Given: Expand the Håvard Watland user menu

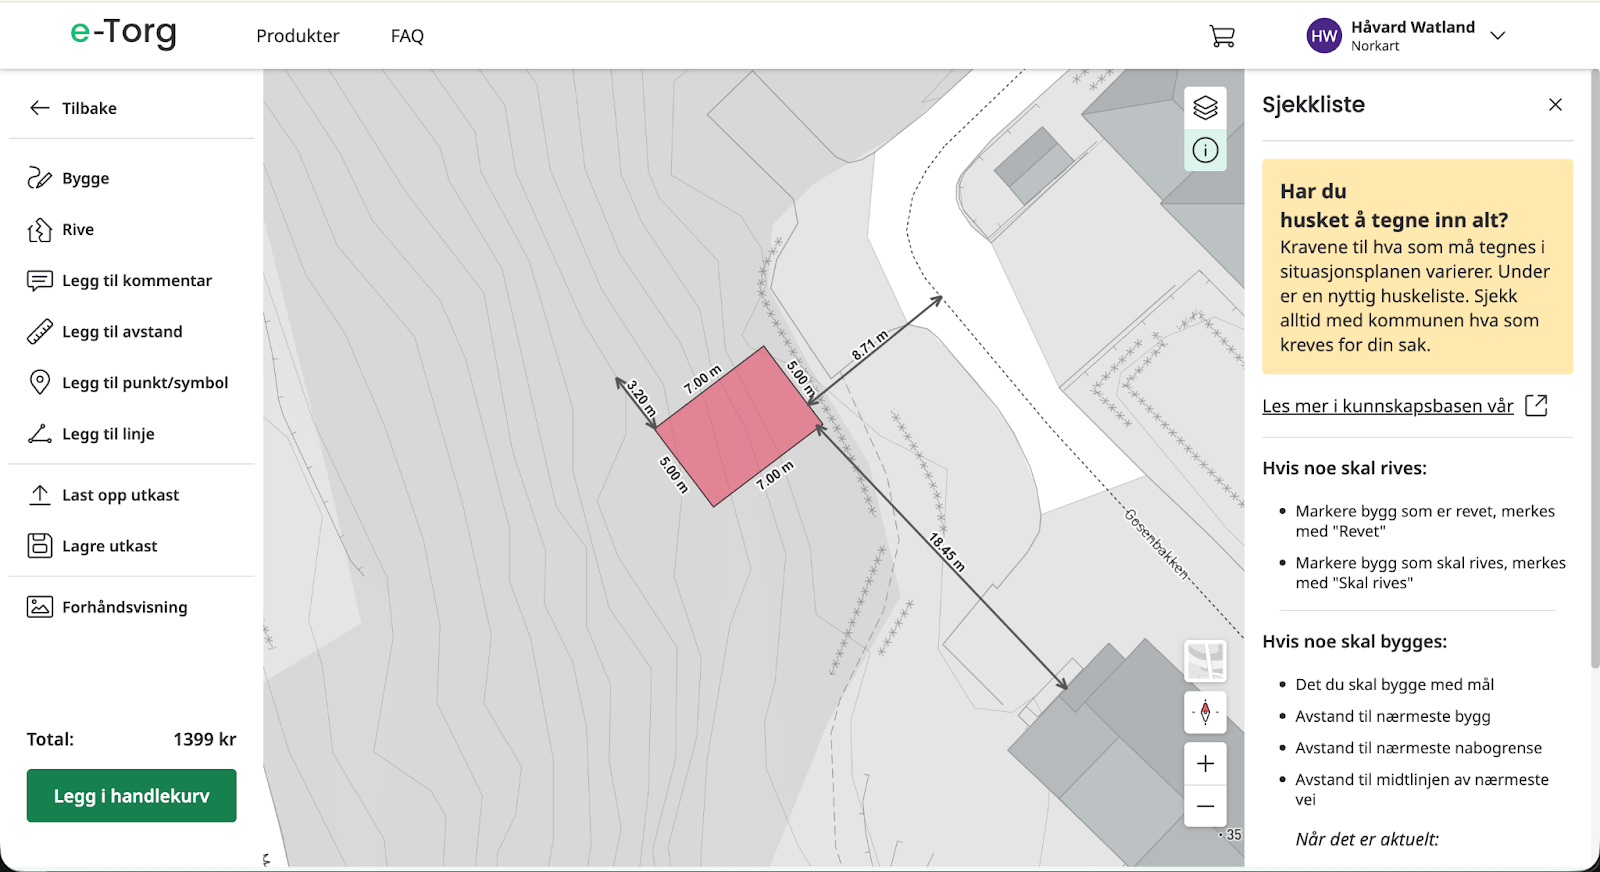Looking at the screenshot, I should (x=1497, y=36).
